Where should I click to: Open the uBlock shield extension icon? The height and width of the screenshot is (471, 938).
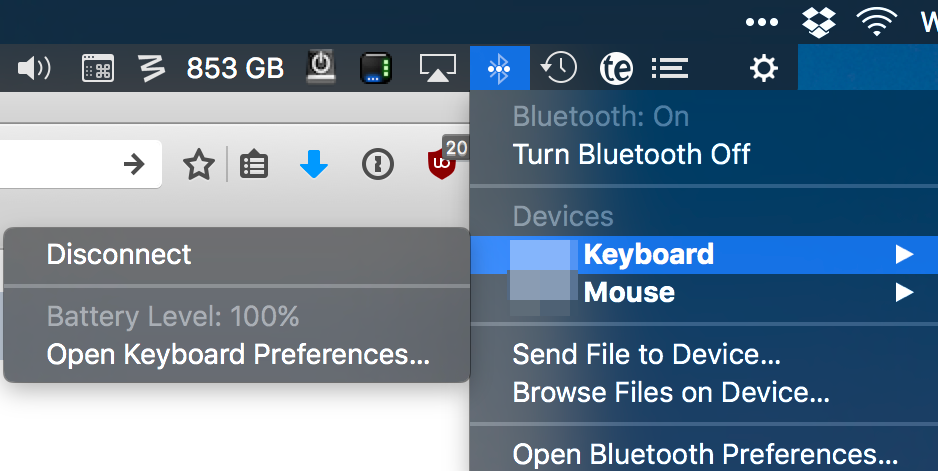click(x=441, y=165)
